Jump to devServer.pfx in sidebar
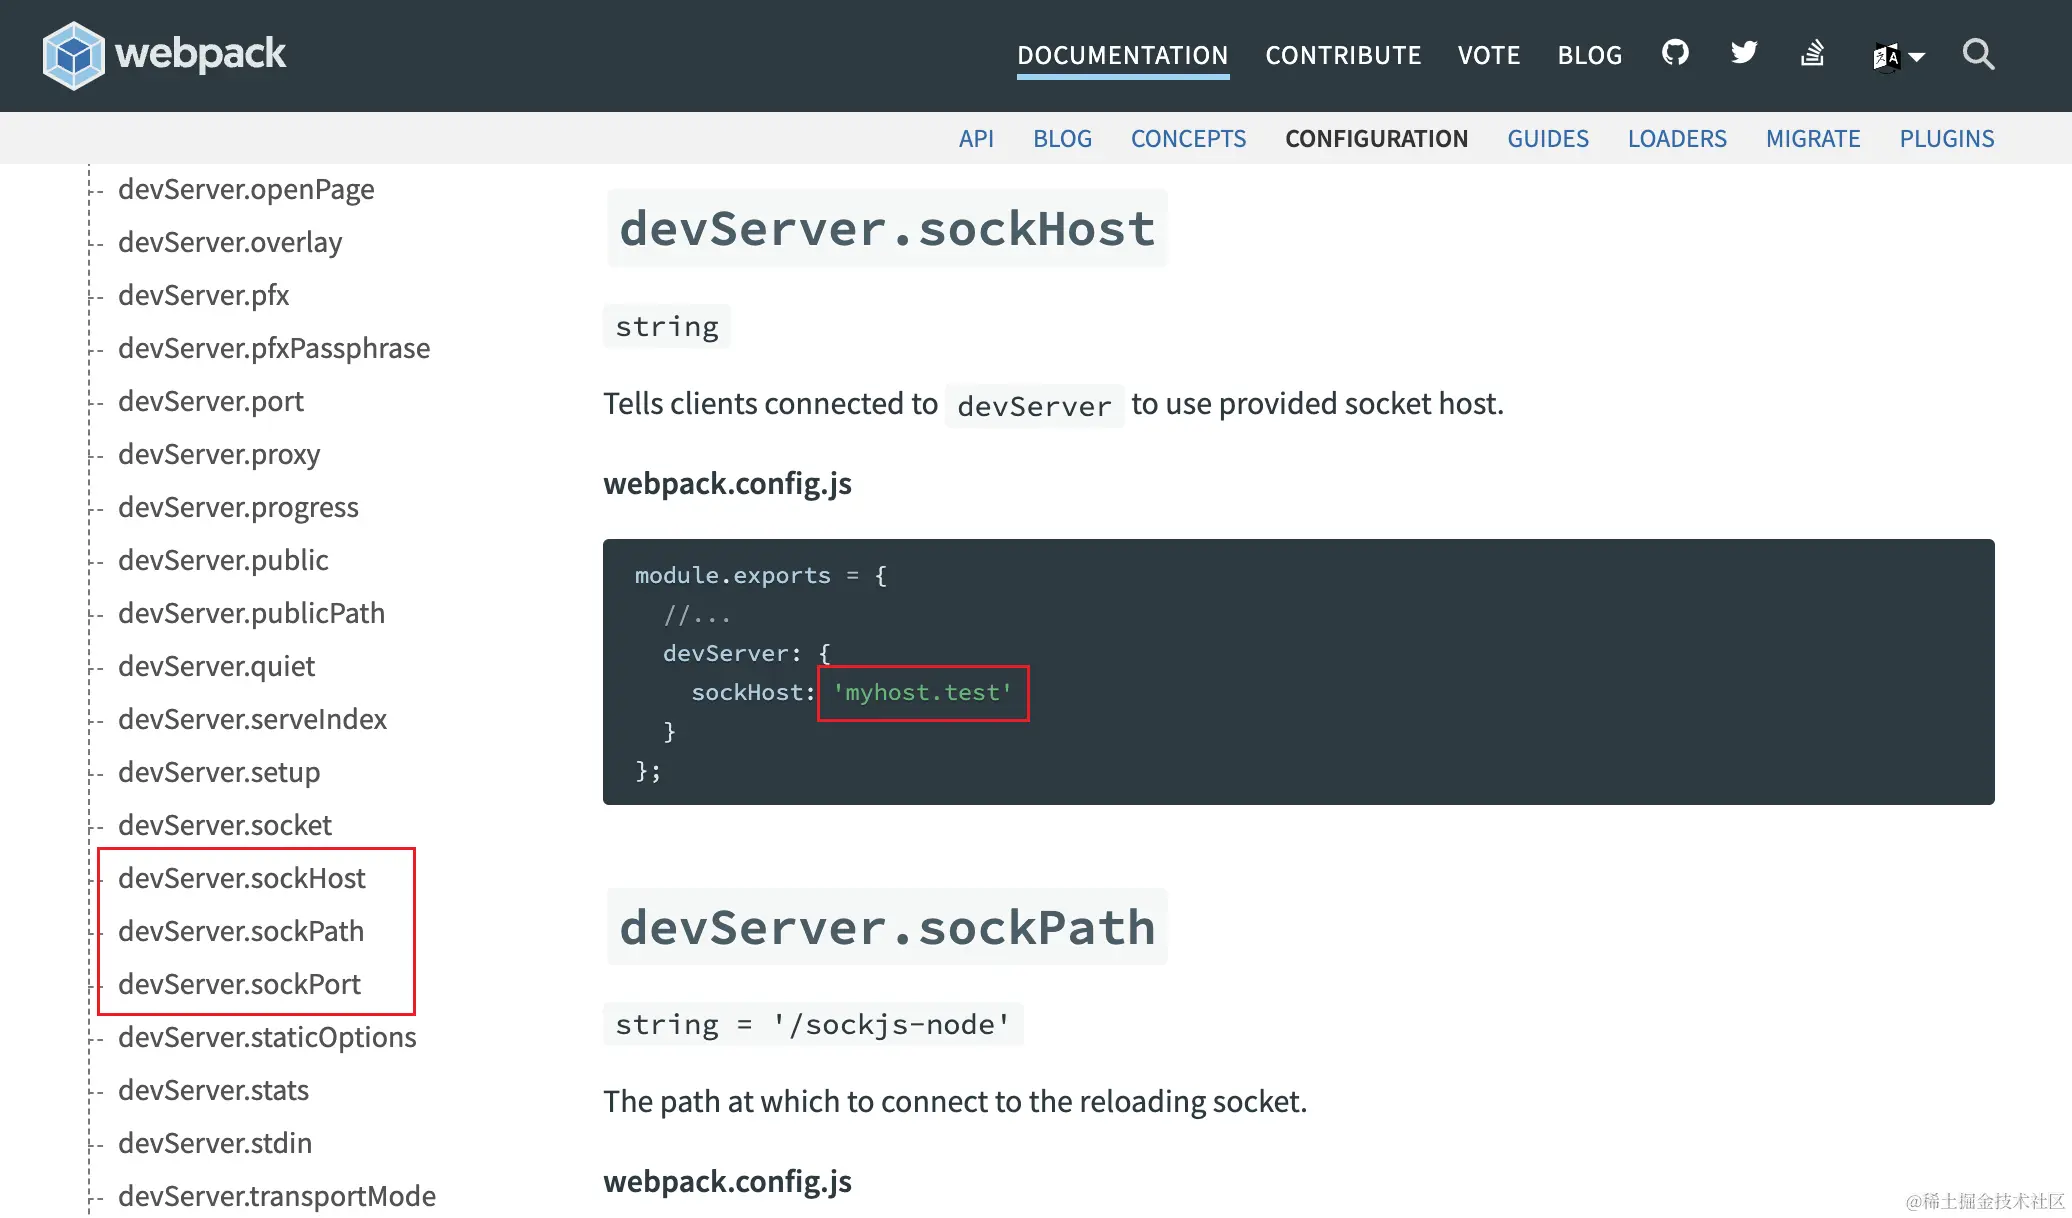Viewport: 2072px width, 1218px height. point(203,295)
